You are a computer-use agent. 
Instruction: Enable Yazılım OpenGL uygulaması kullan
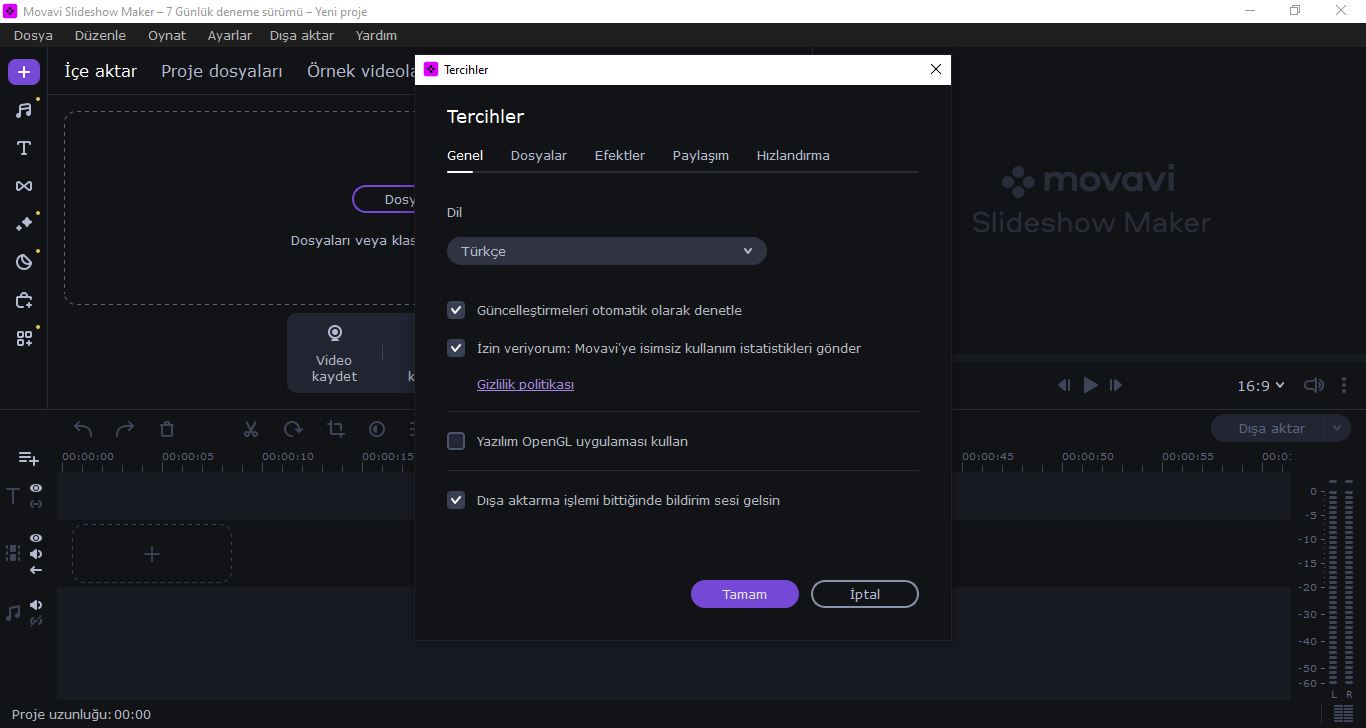click(456, 441)
